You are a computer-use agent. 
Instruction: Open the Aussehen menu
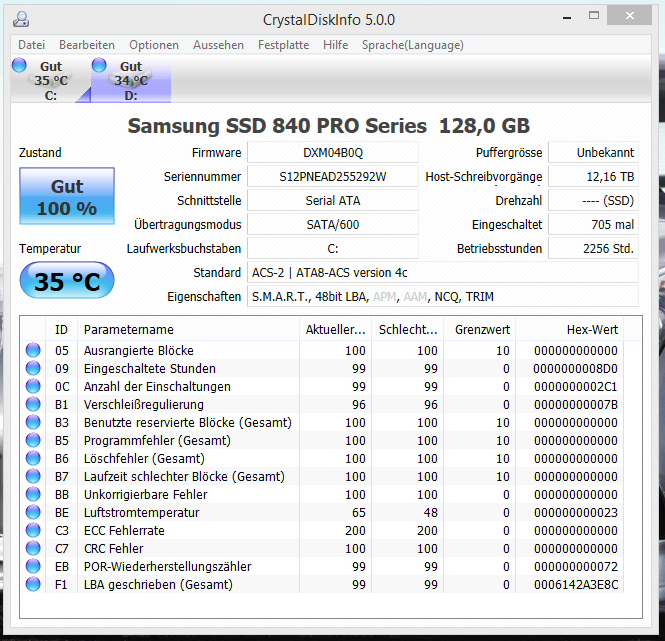pyautogui.click(x=218, y=45)
